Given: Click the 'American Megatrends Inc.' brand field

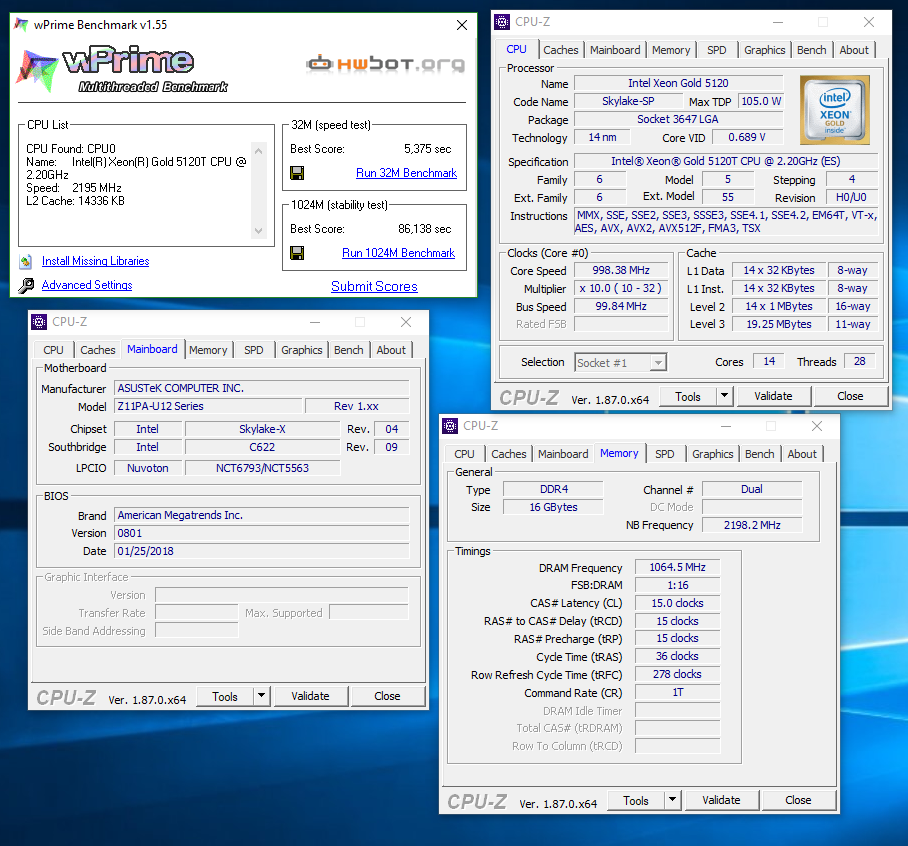Looking at the screenshot, I should [x=262, y=515].
